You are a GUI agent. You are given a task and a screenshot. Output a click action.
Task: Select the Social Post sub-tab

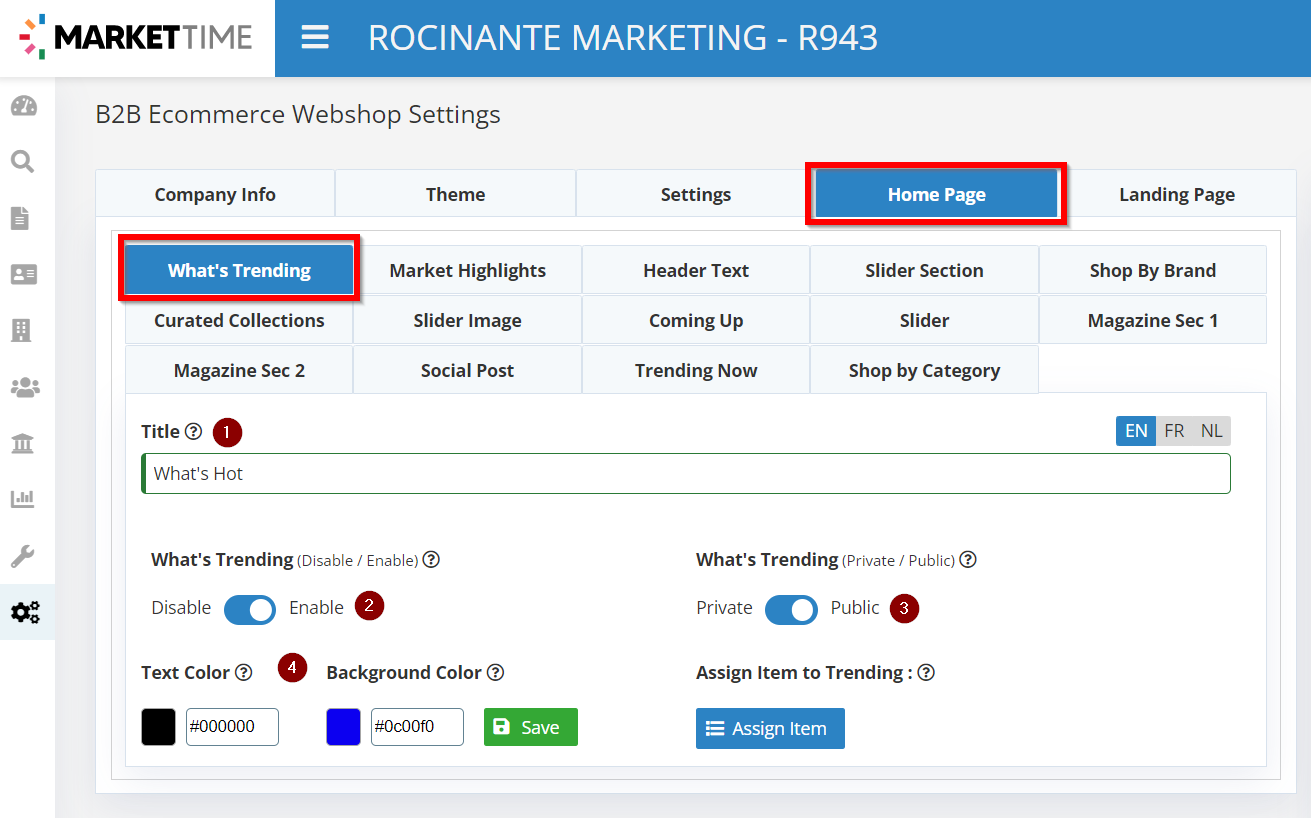click(468, 370)
